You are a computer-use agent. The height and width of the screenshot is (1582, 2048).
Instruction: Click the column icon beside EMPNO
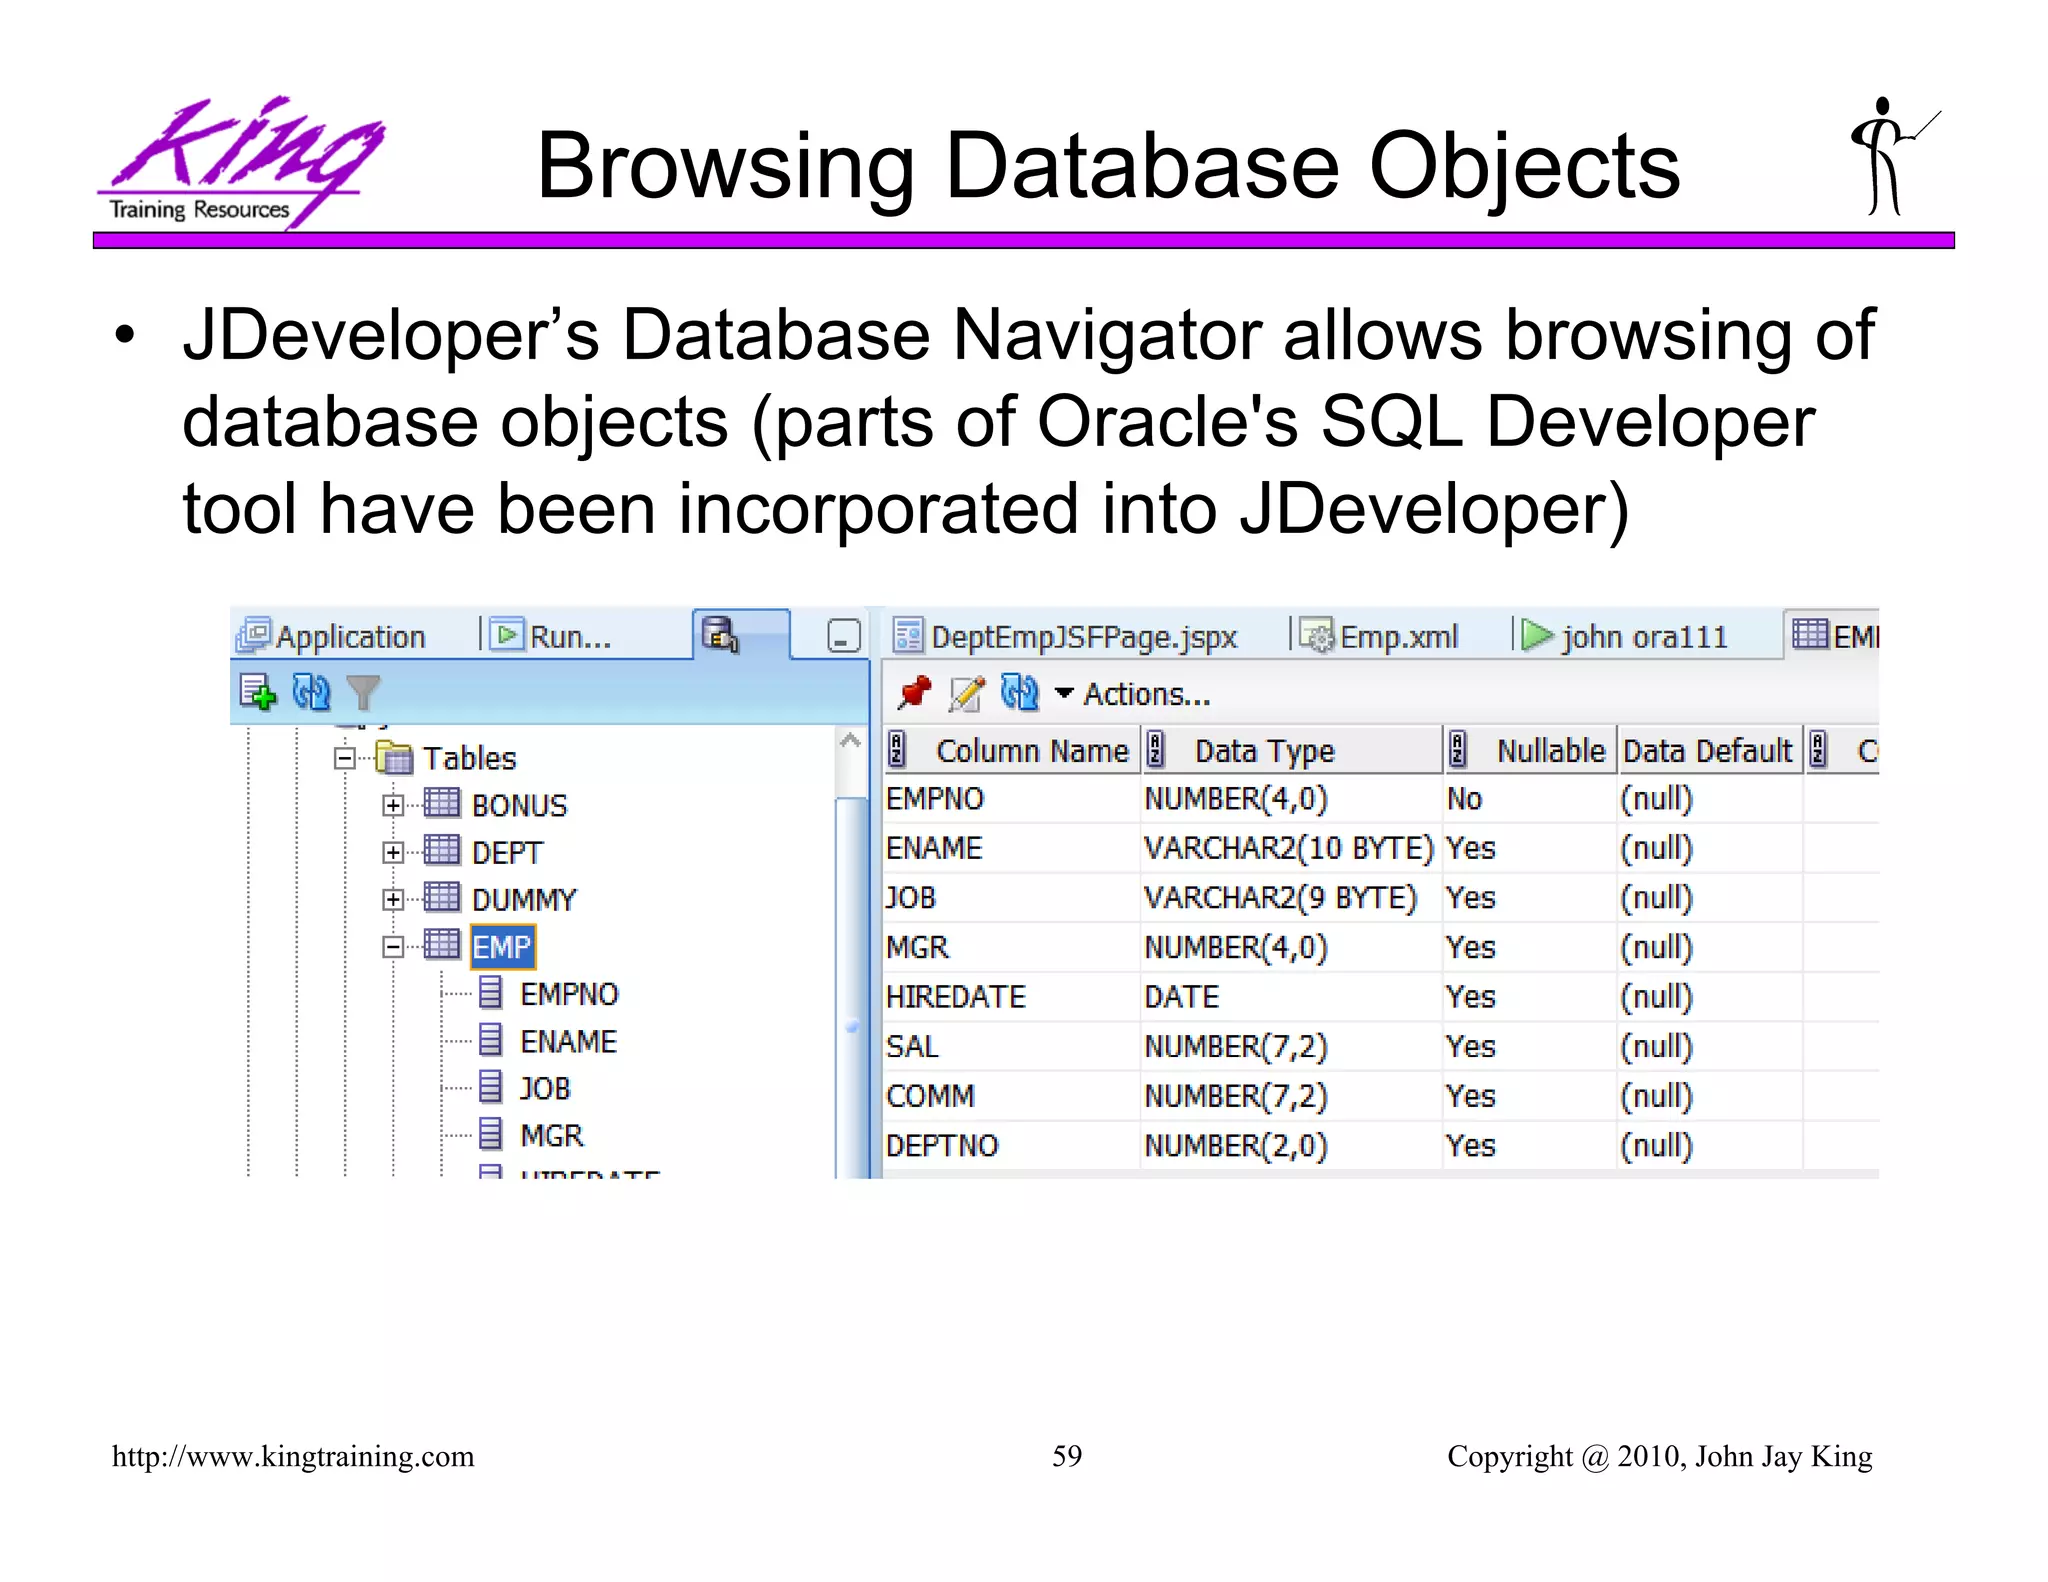coord(490,992)
